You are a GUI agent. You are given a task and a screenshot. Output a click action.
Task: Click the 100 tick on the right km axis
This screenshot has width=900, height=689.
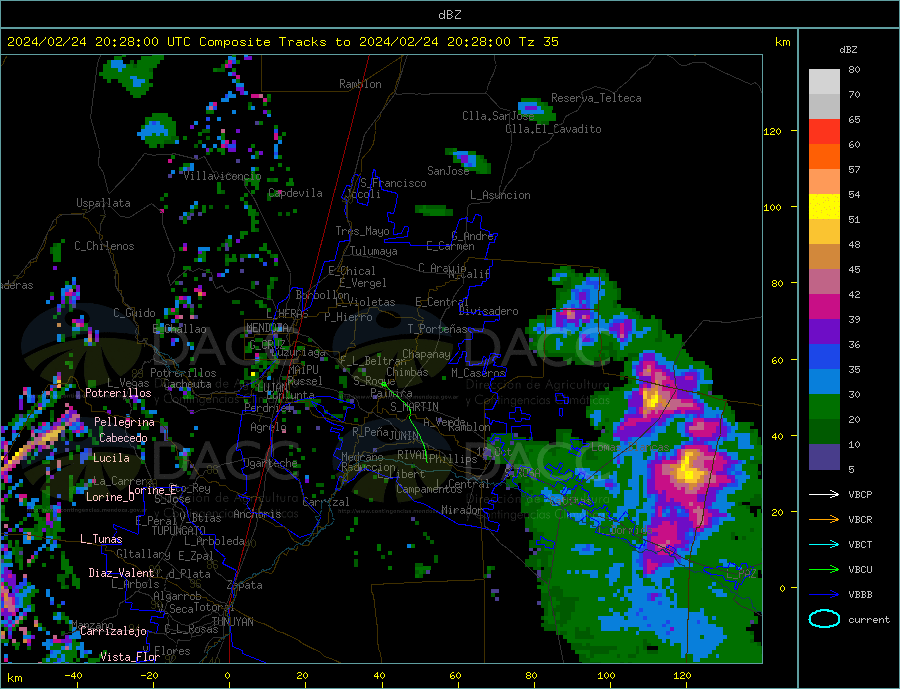point(772,207)
